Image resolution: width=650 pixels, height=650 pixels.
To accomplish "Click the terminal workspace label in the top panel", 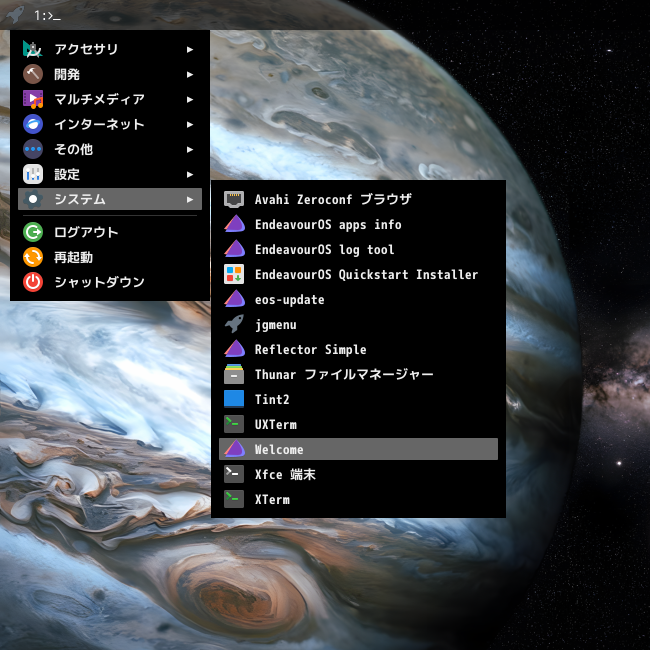I will pyautogui.click(x=47, y=16).
